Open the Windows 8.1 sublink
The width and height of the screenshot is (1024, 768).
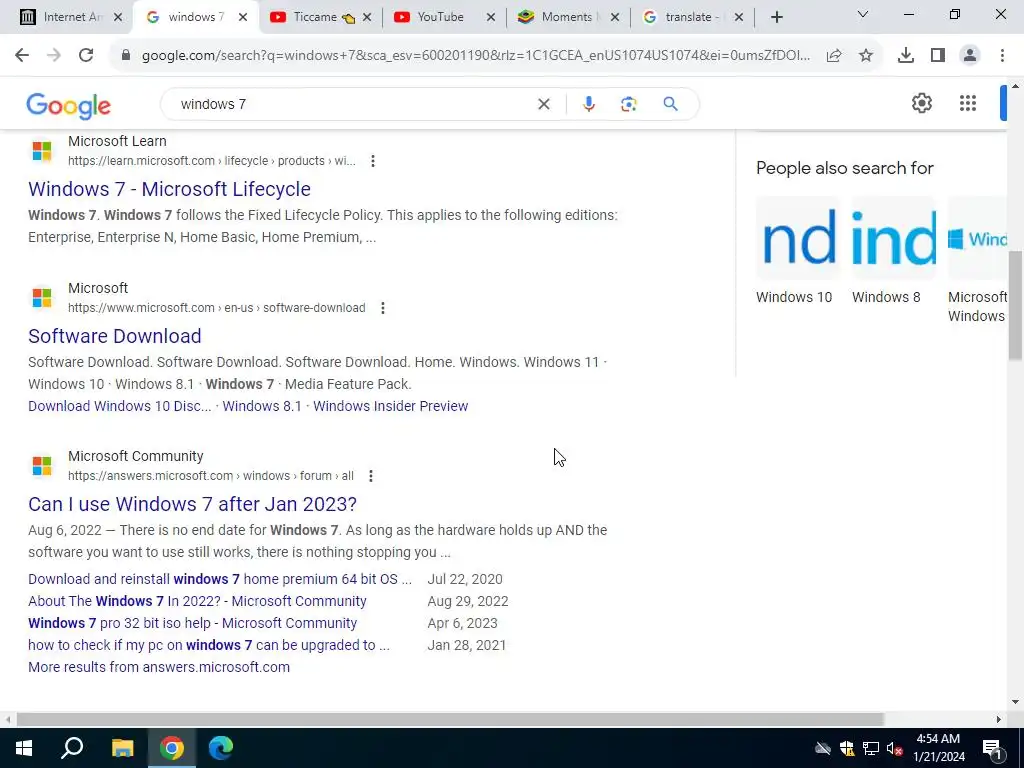[x=262, y=406]
